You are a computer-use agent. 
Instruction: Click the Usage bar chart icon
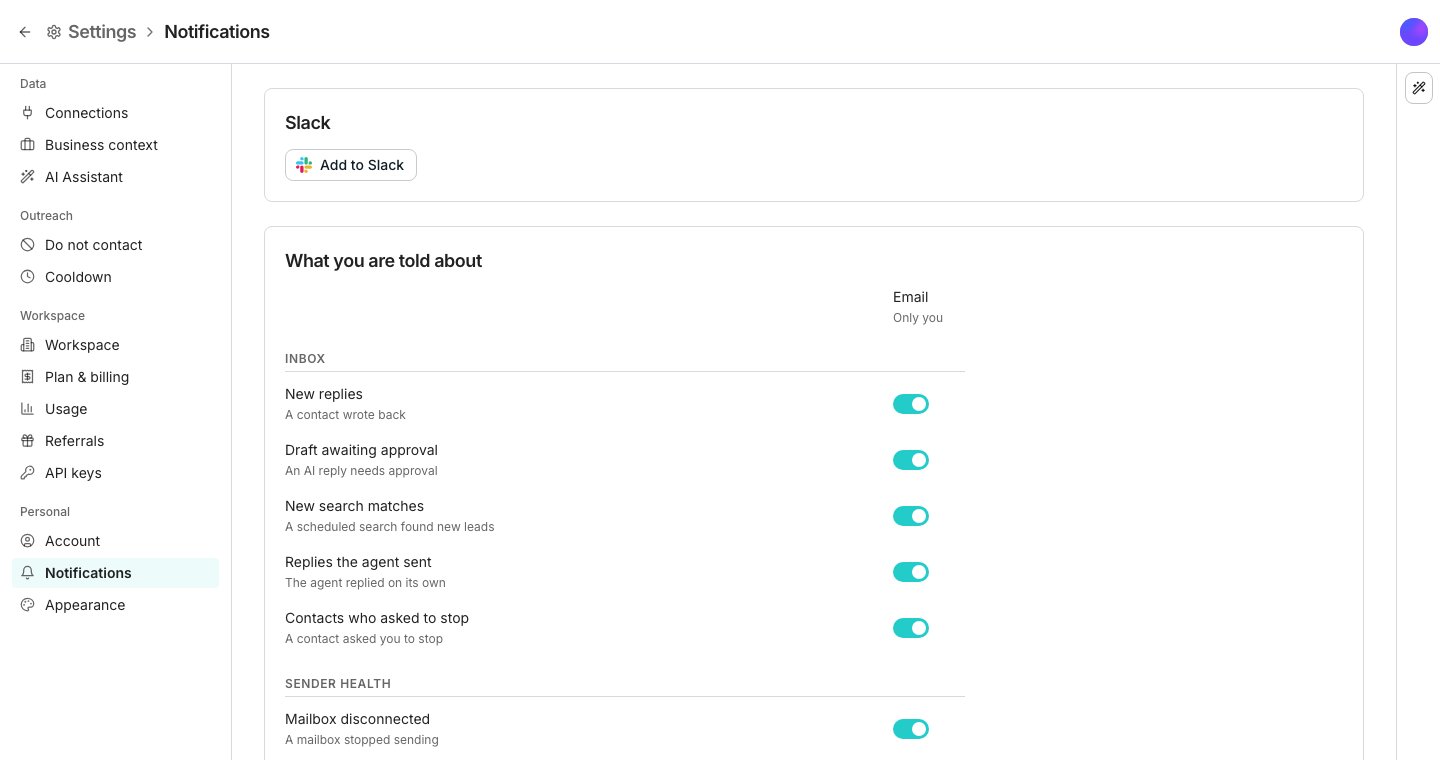click(28, 409)
